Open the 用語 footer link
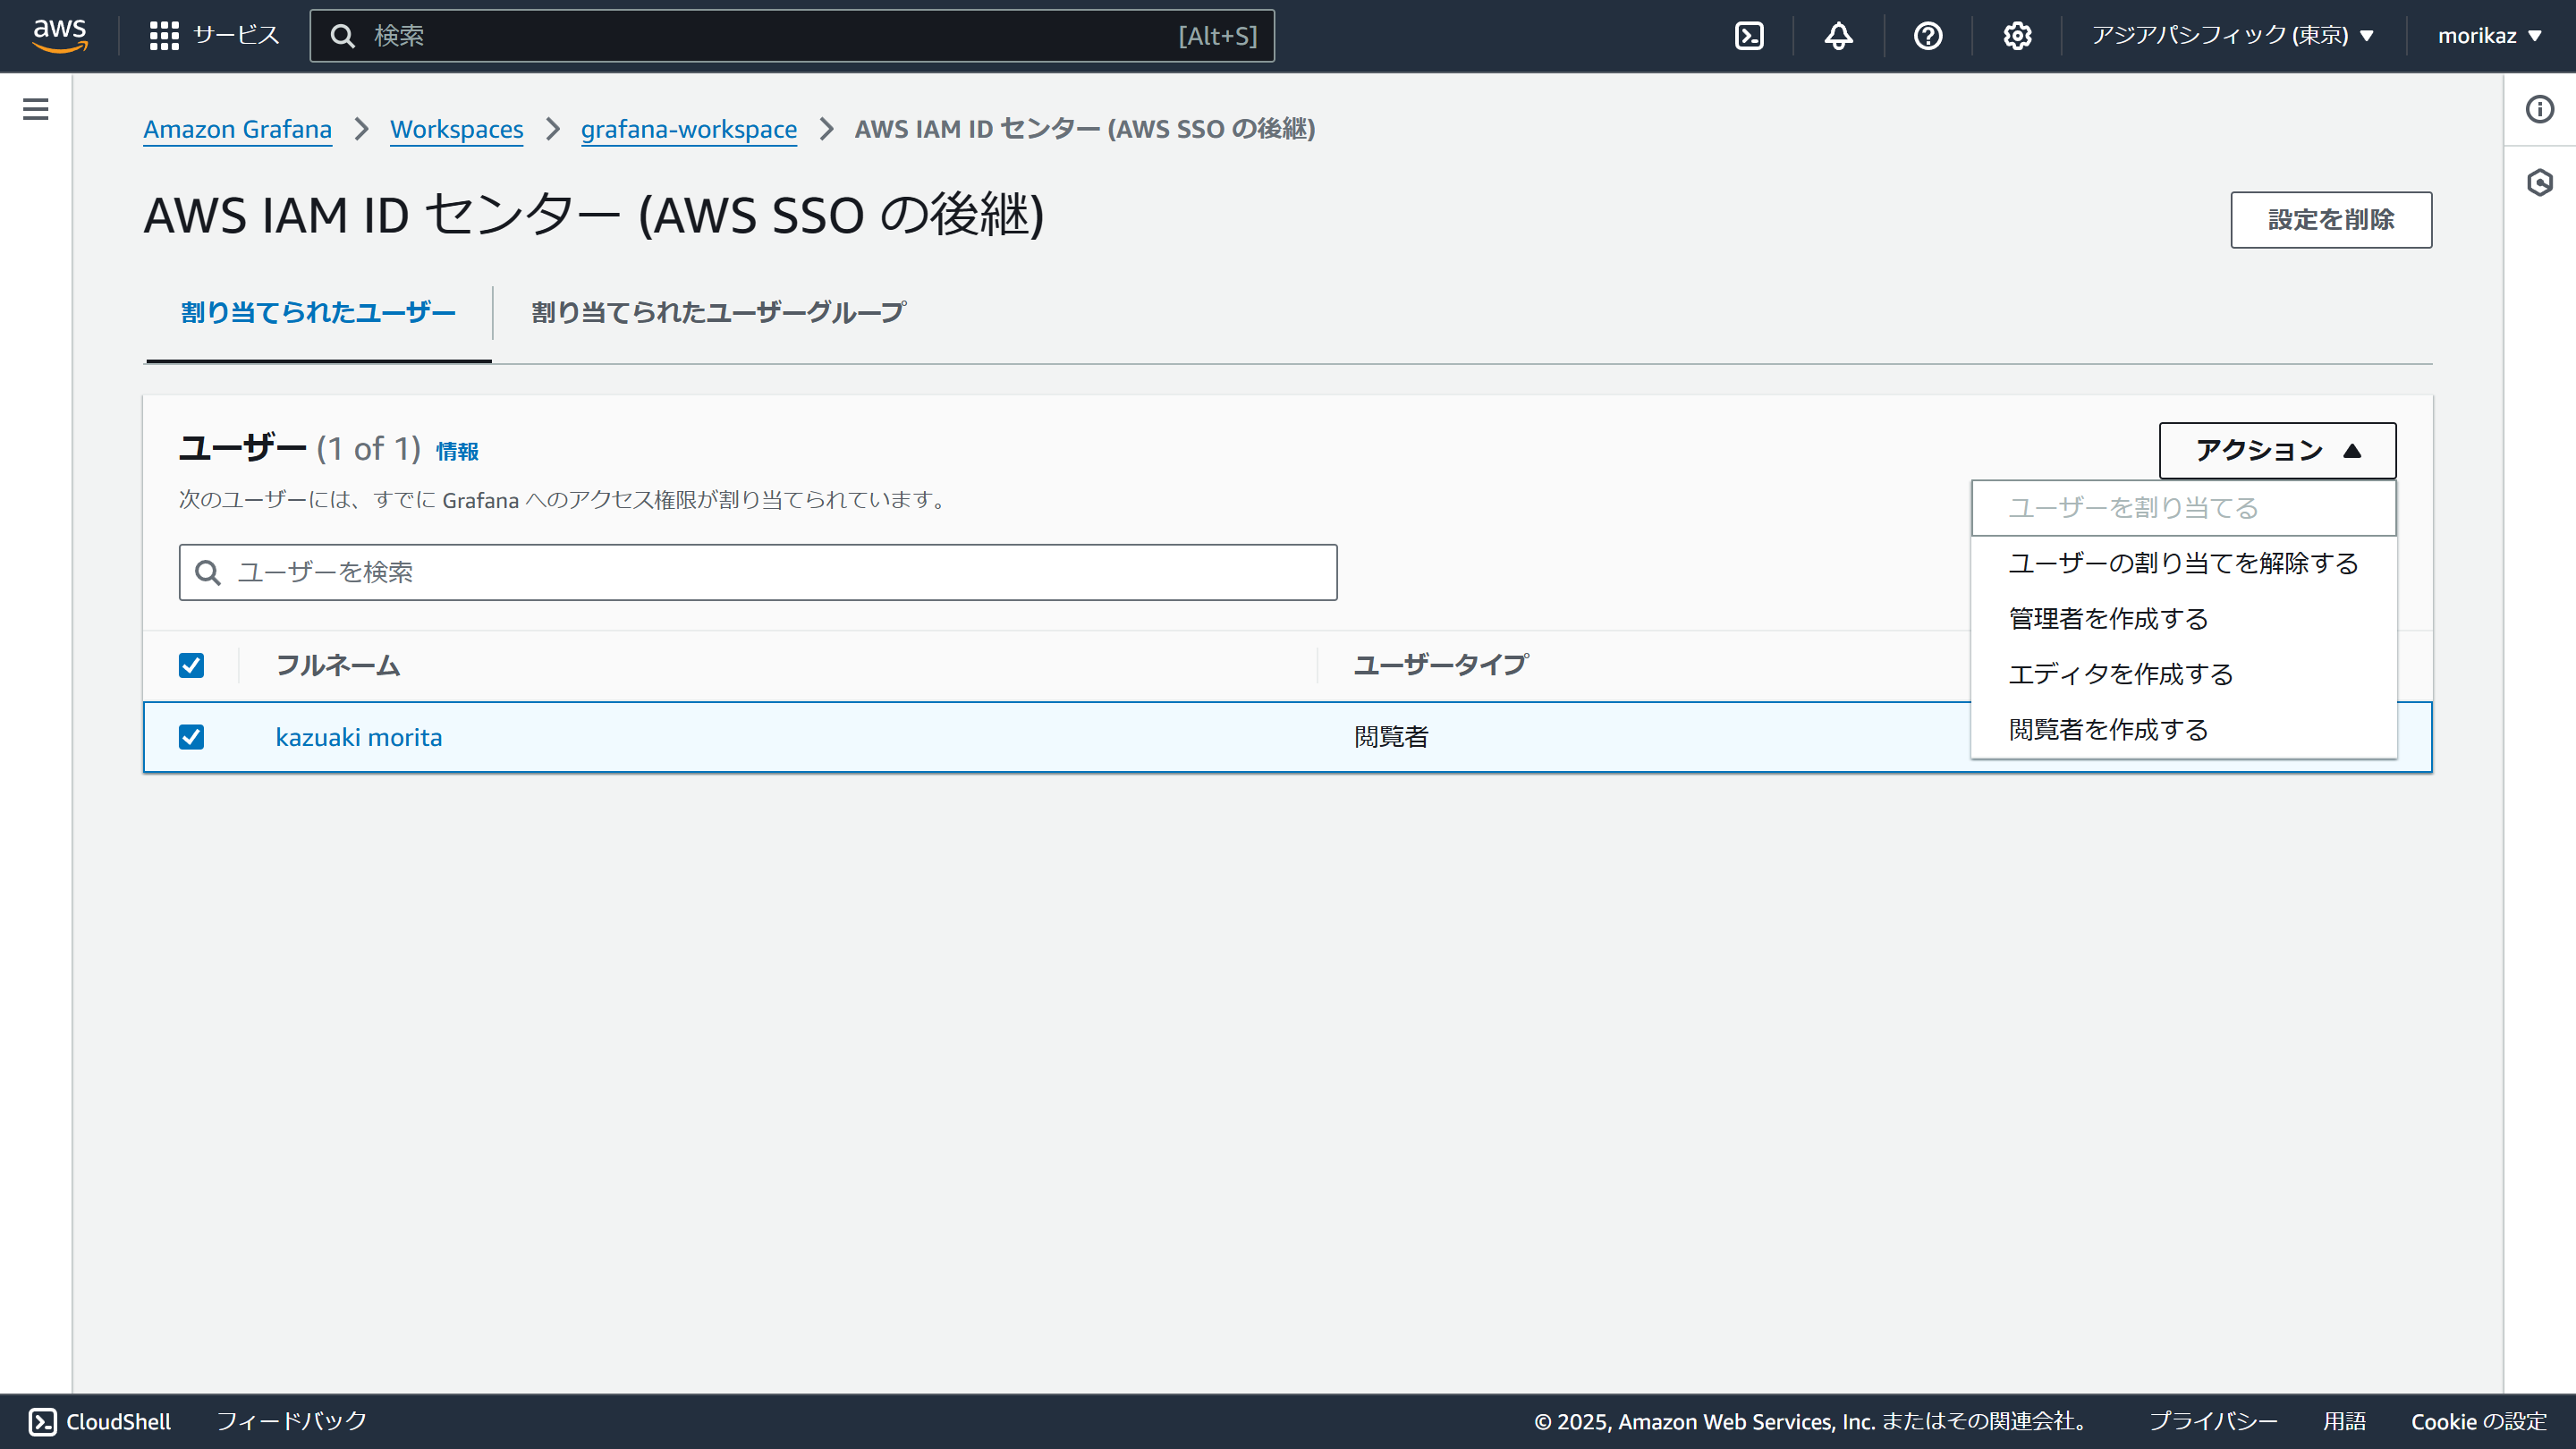Image resolution: width=2576 pixels, height=1449 pixels. point(2344,1421)
